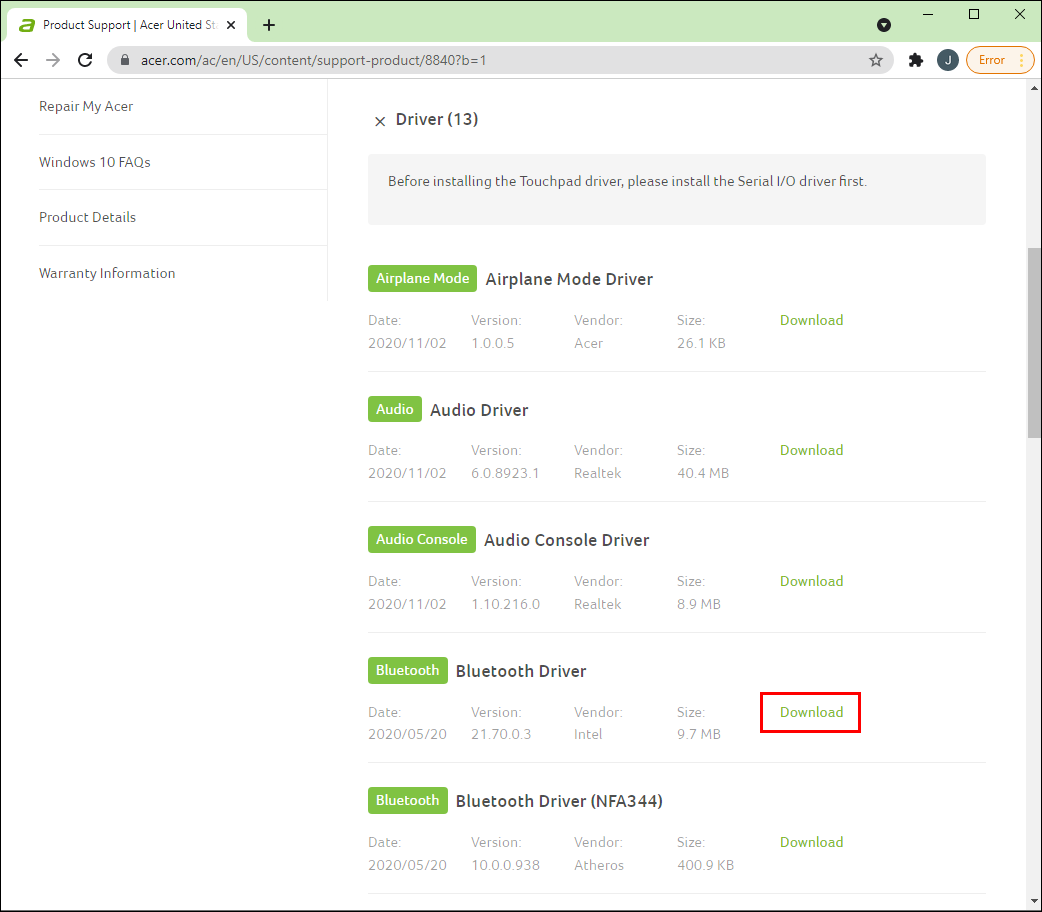
Task: Click the Error update button
Action: click(x=999, y=60)
